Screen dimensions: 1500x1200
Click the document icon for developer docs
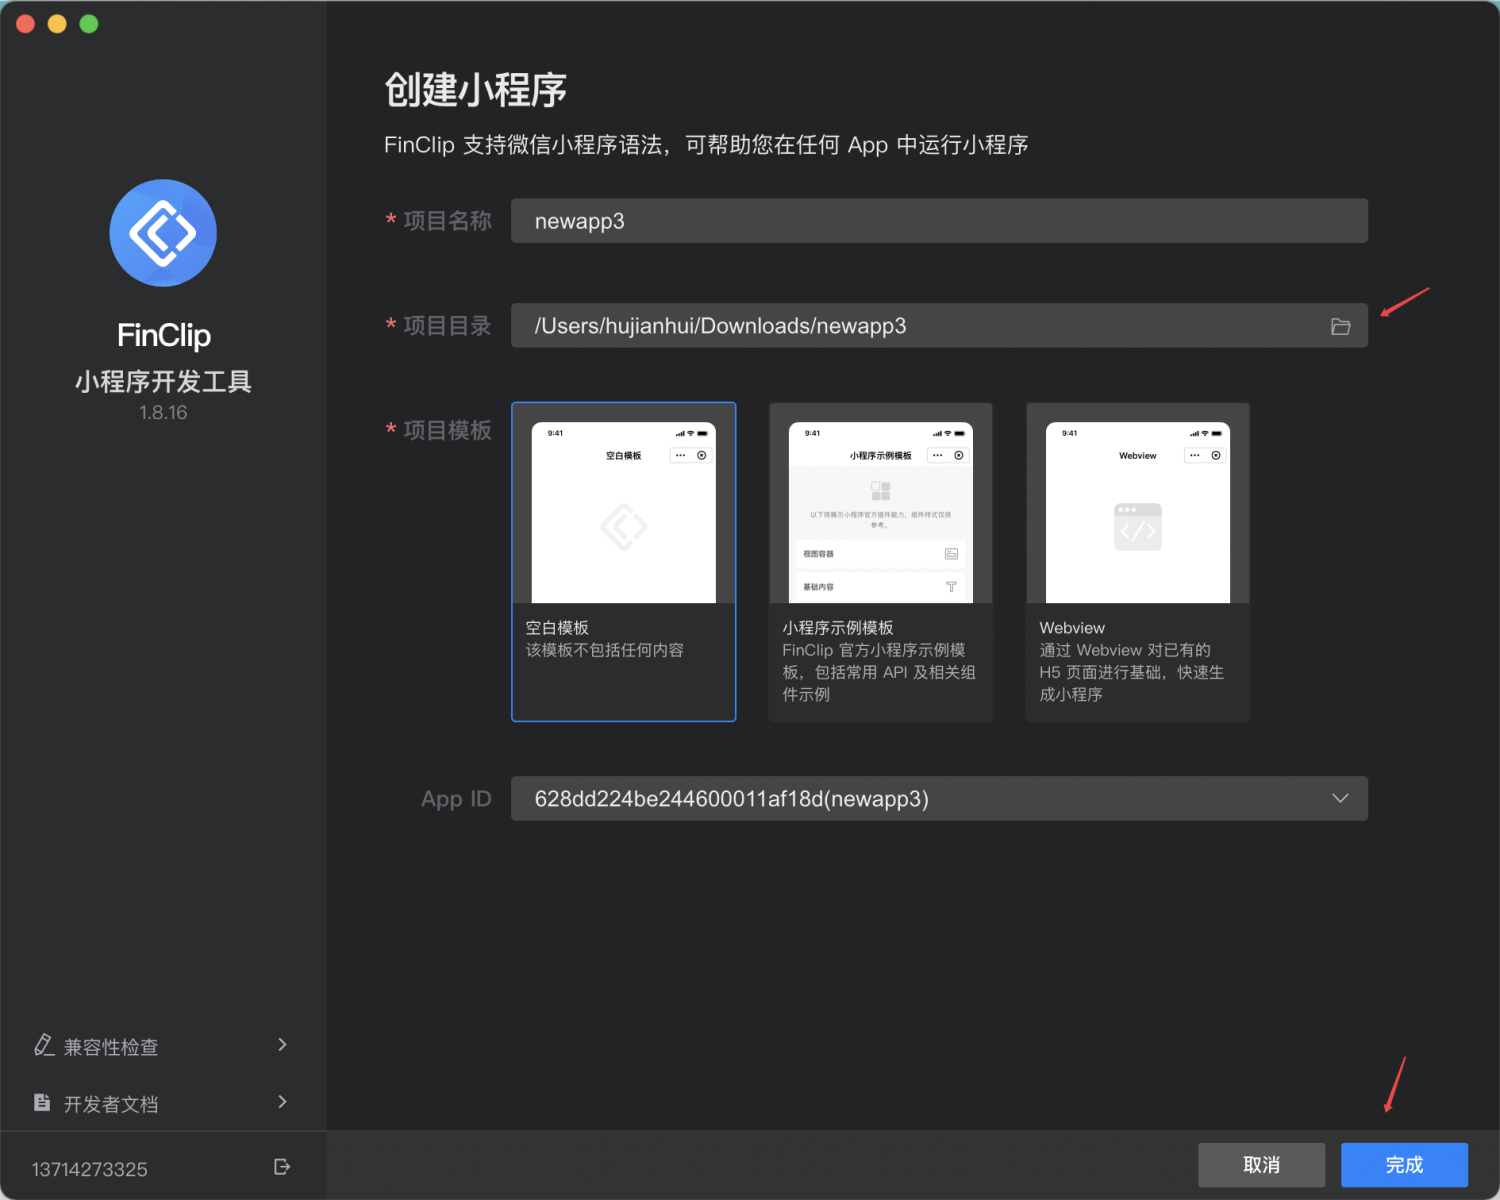(42, 1102)
